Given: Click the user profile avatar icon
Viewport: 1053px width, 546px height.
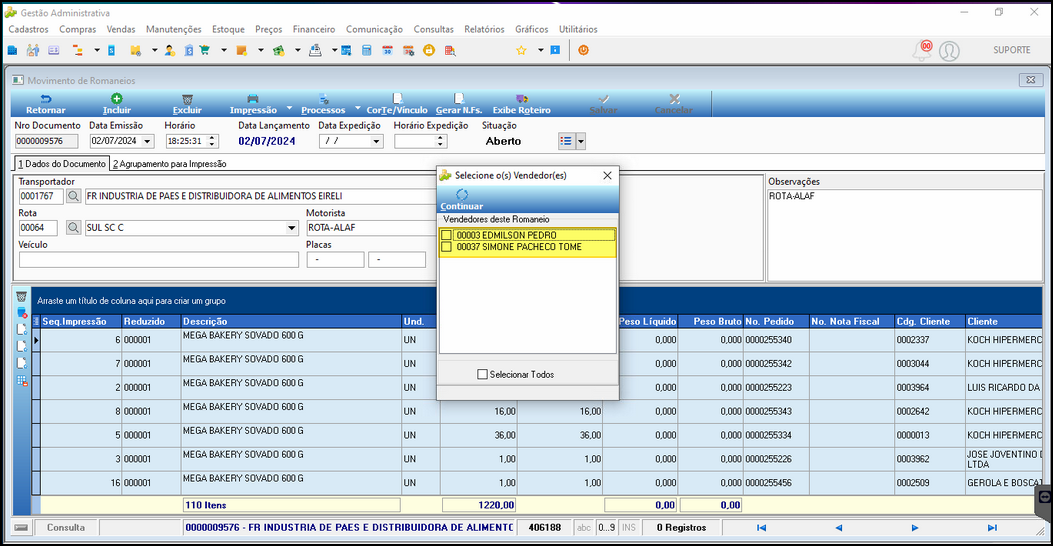Looking at the screenshot, I should pos(949,51).
